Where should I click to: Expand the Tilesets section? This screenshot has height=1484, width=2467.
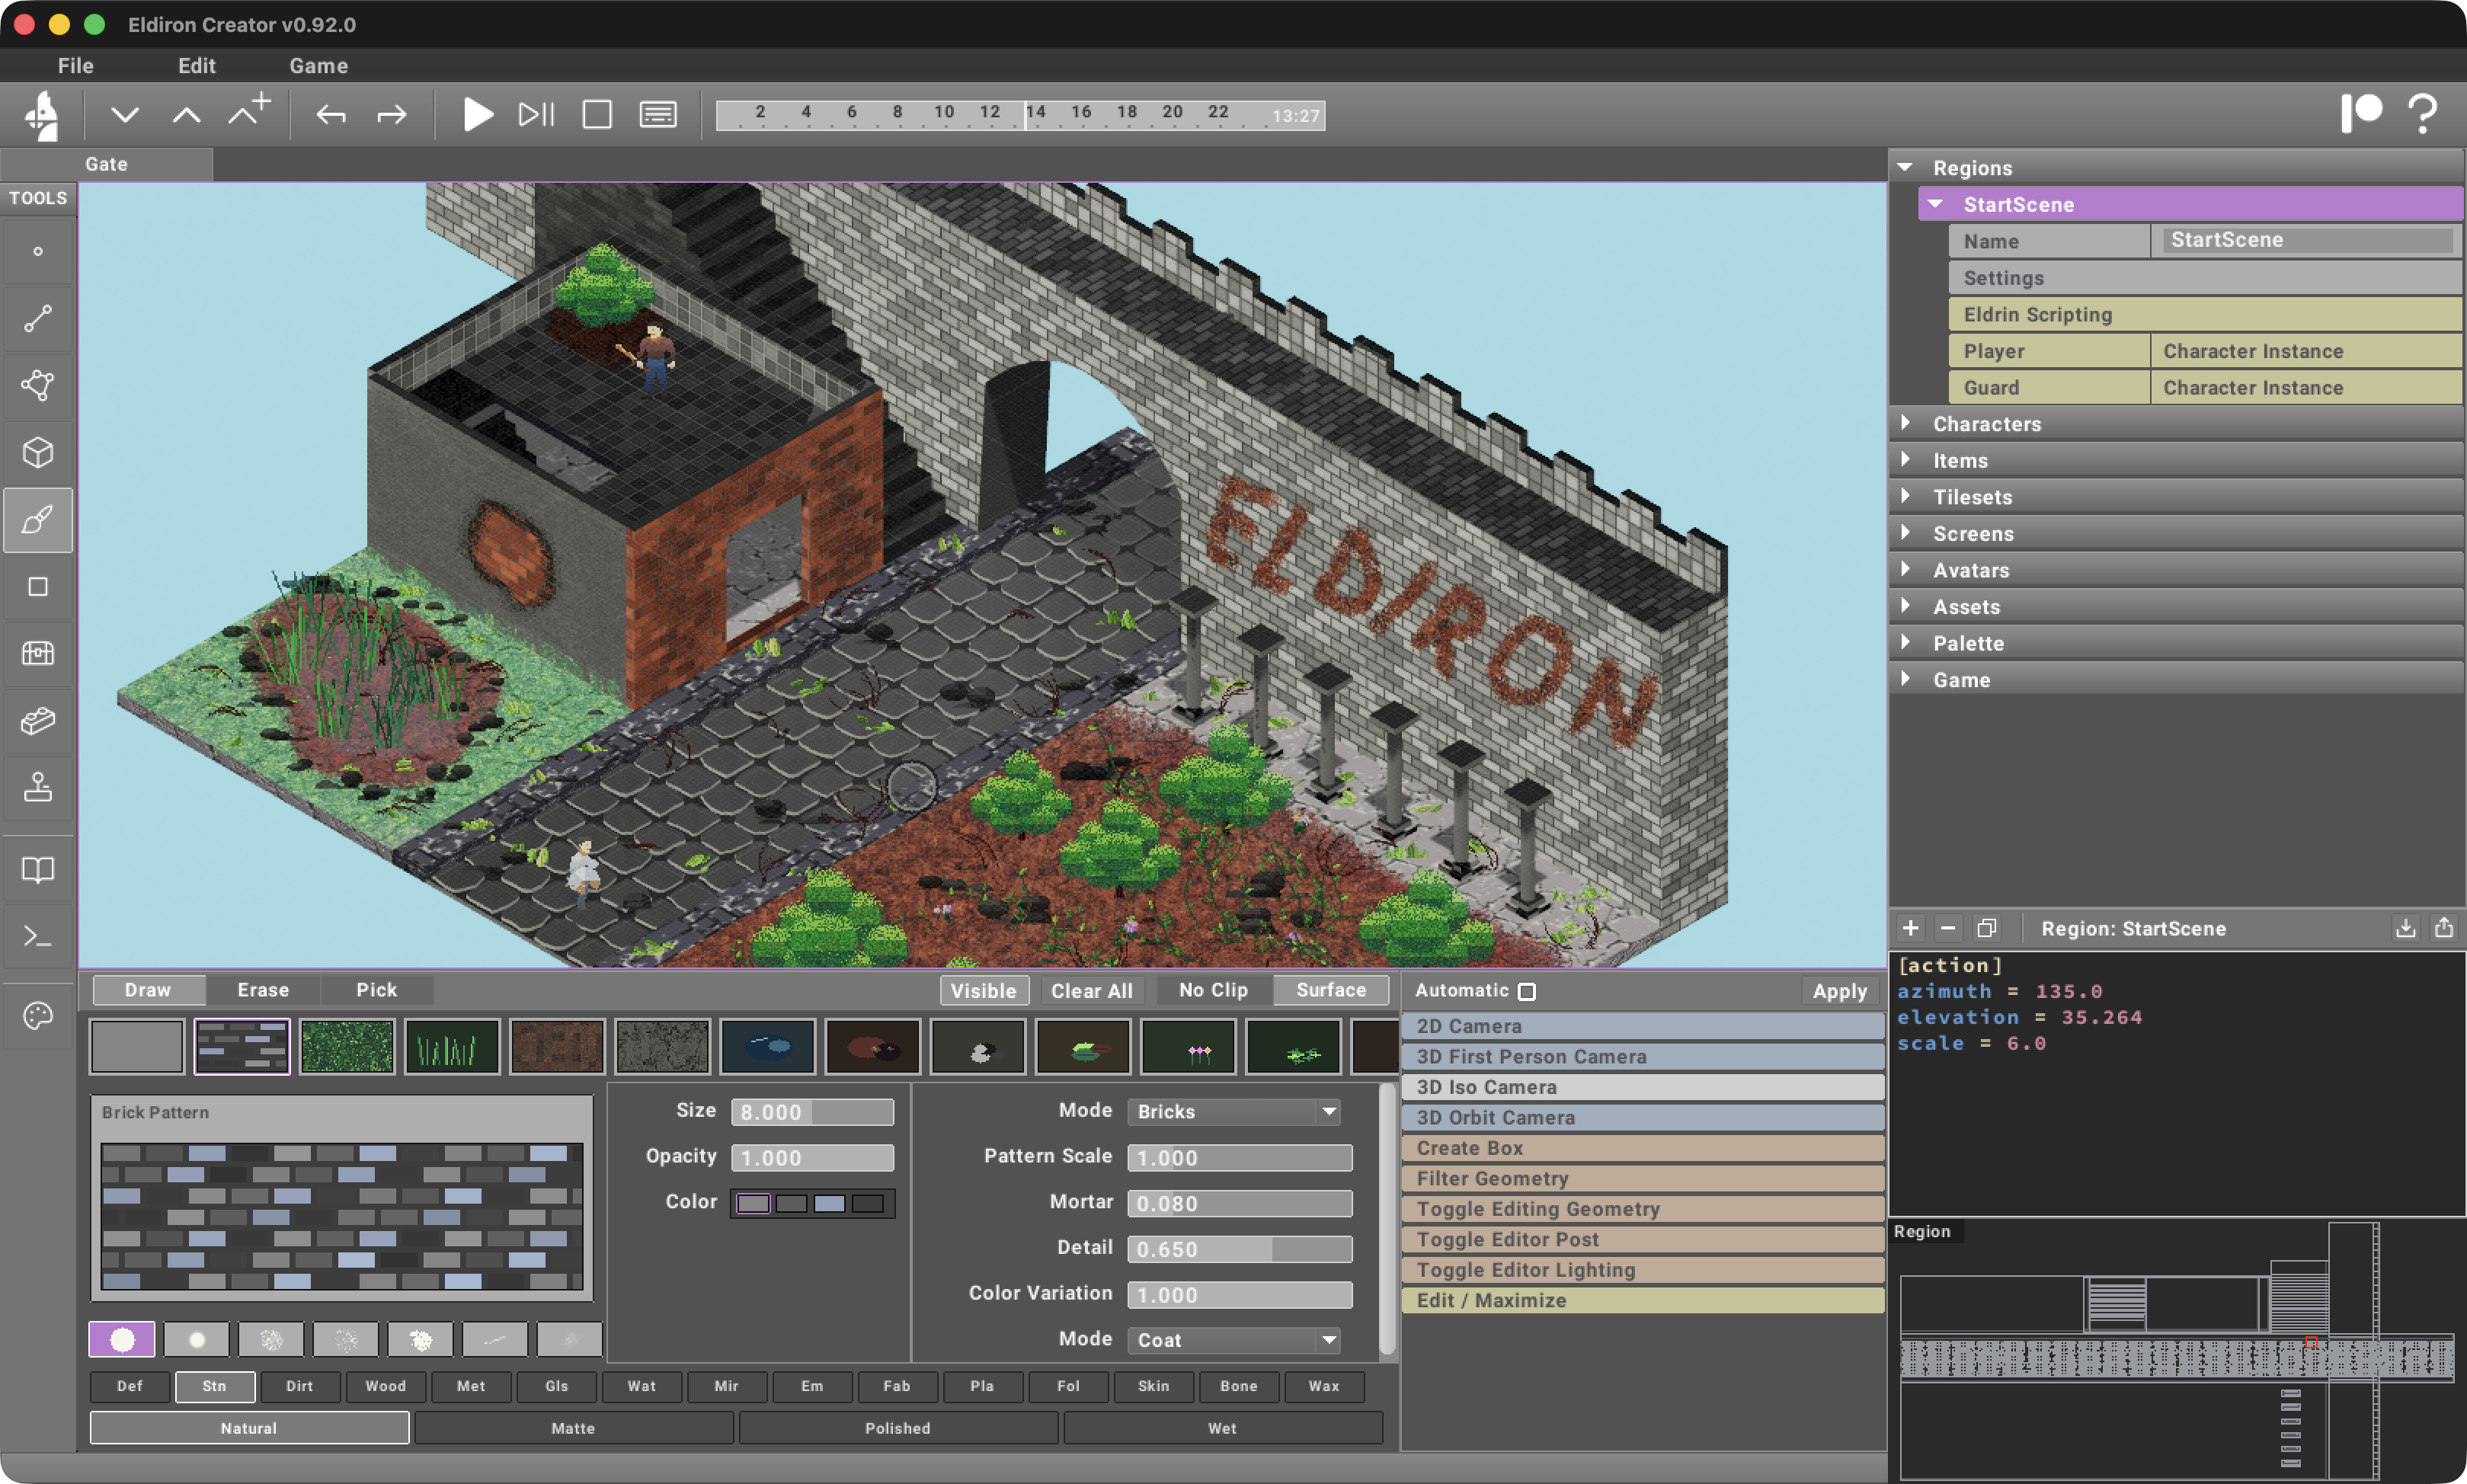click(1905, 496)
